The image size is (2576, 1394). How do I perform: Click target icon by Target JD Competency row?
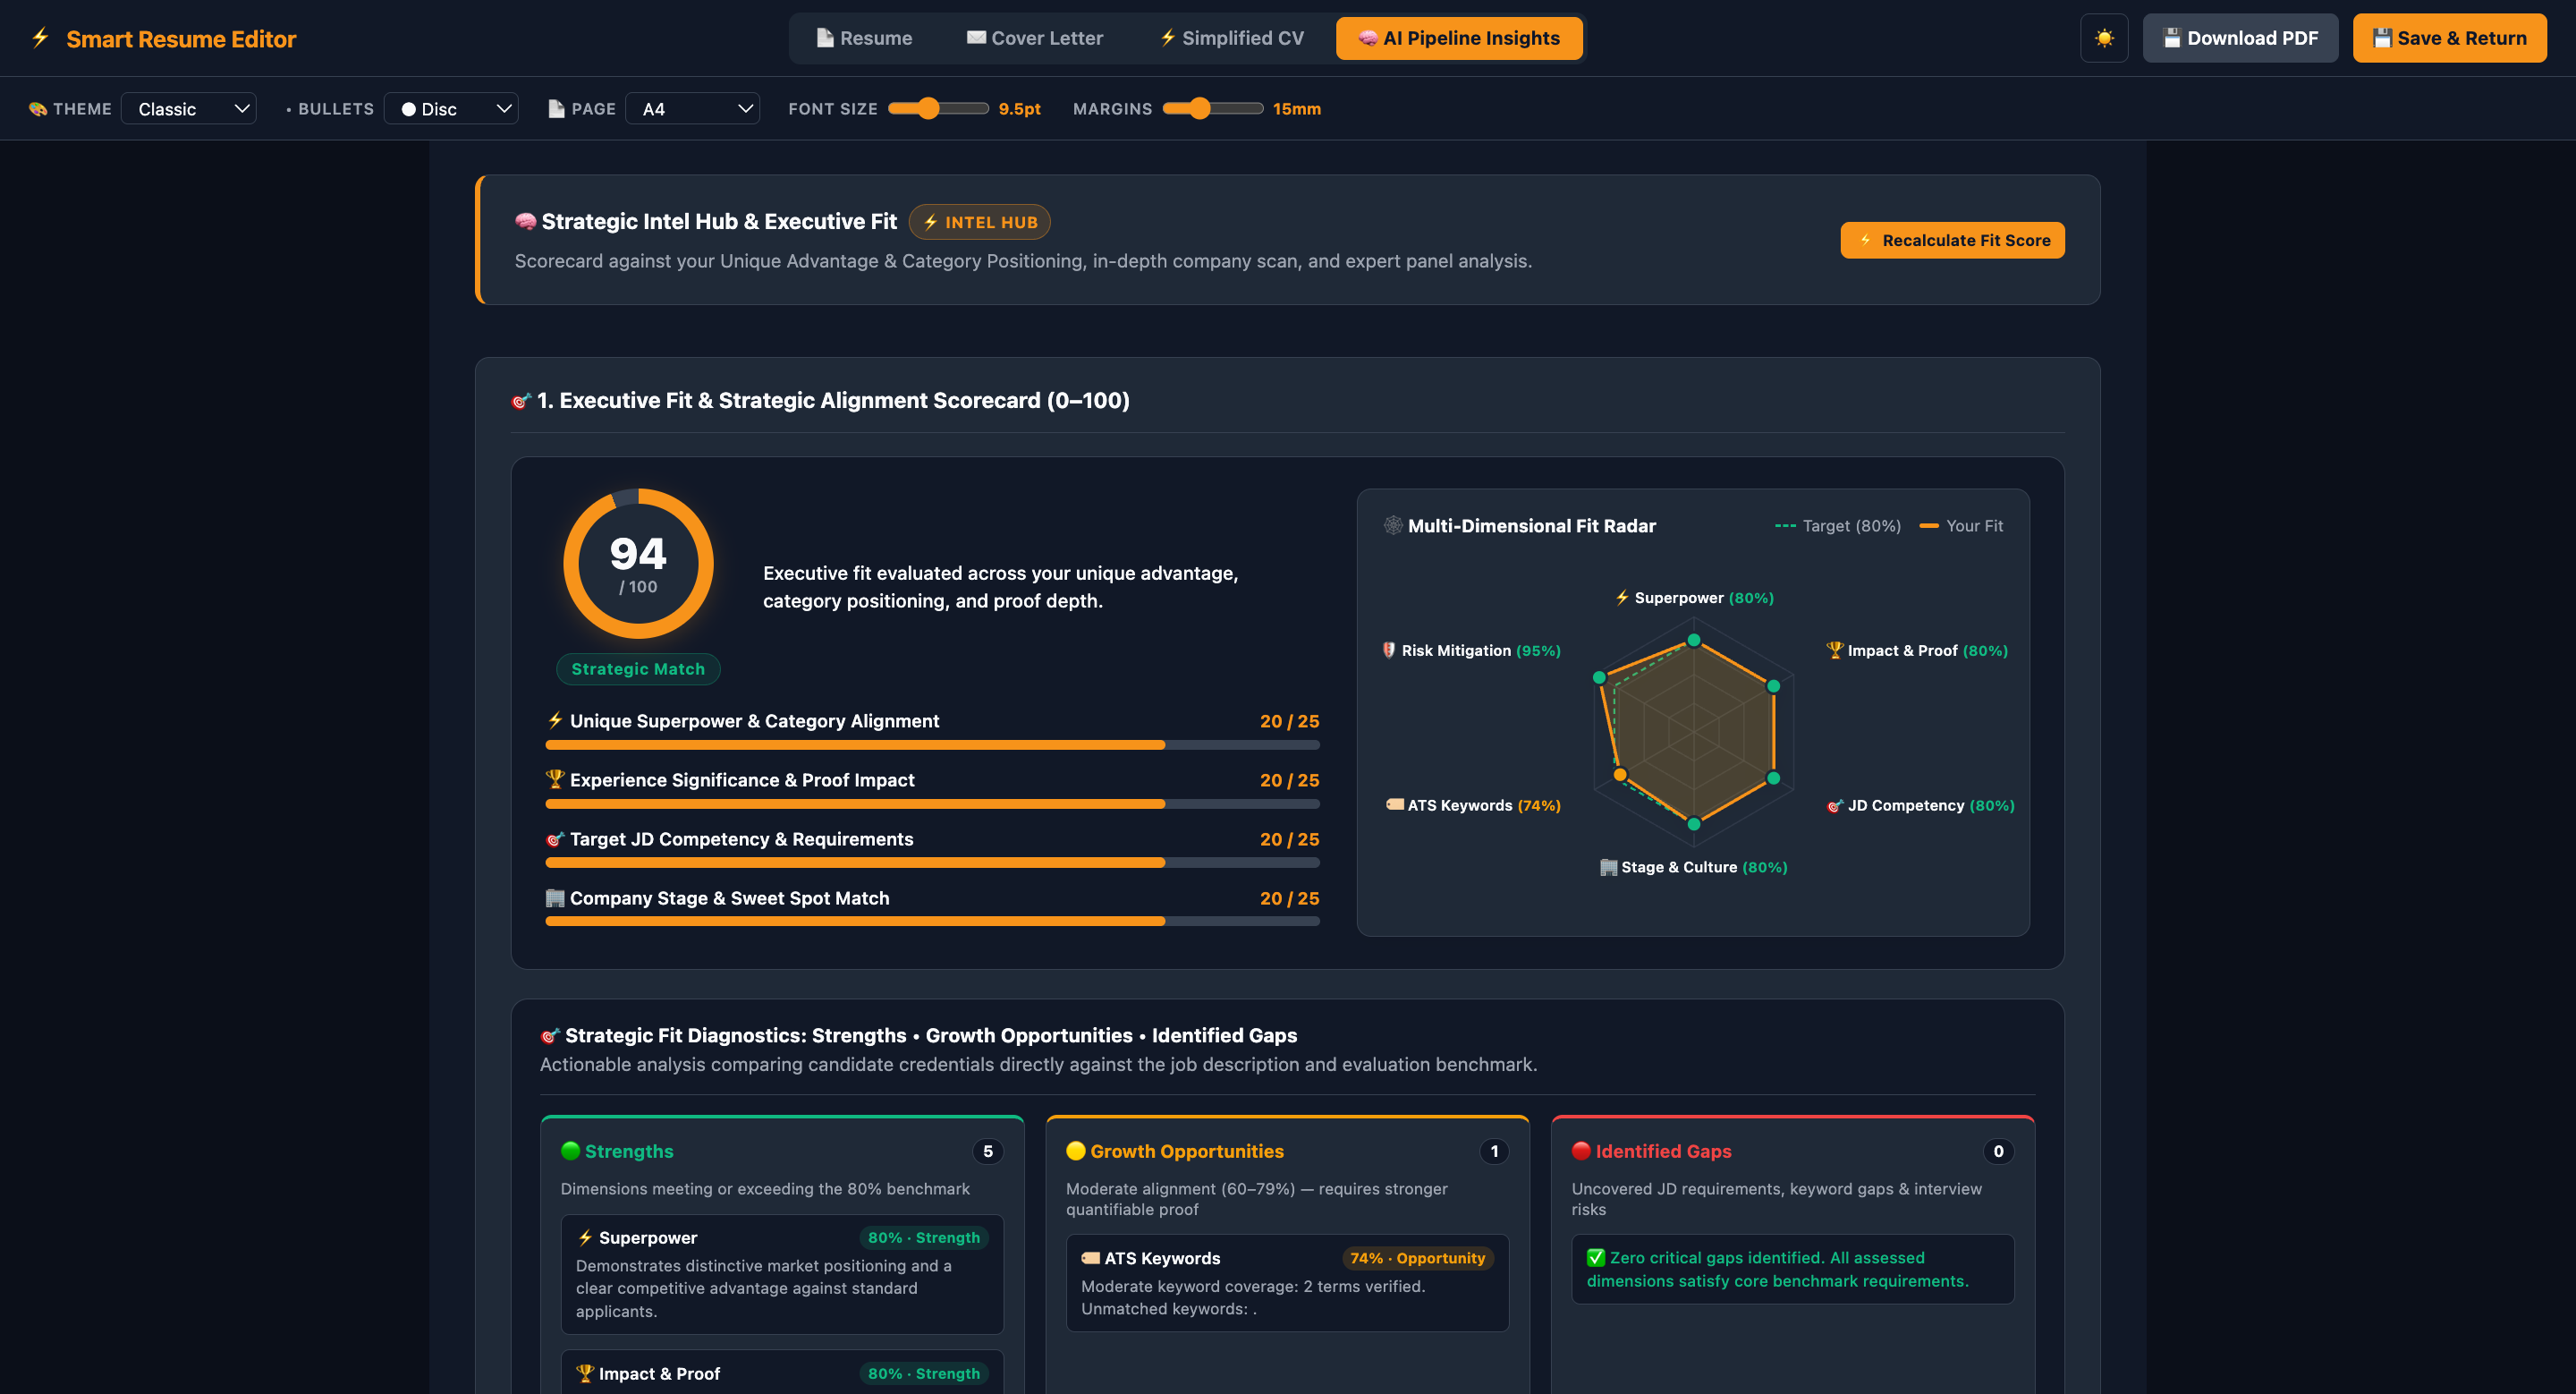point(555,839)
